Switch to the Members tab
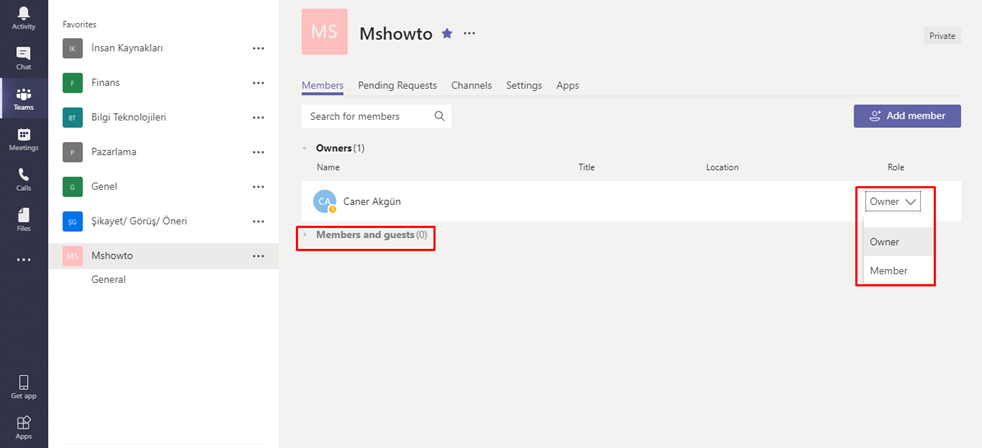The width and height of the screenshot is (982, 448). (323, 86)
